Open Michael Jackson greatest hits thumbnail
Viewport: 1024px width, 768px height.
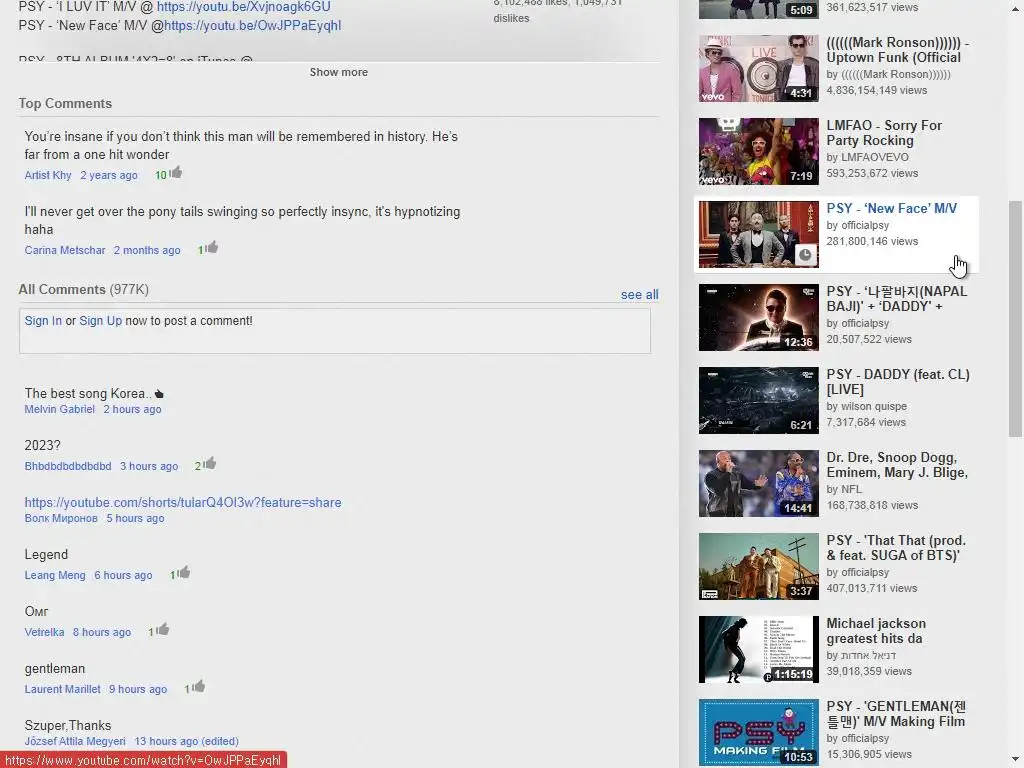coord(758,649)
